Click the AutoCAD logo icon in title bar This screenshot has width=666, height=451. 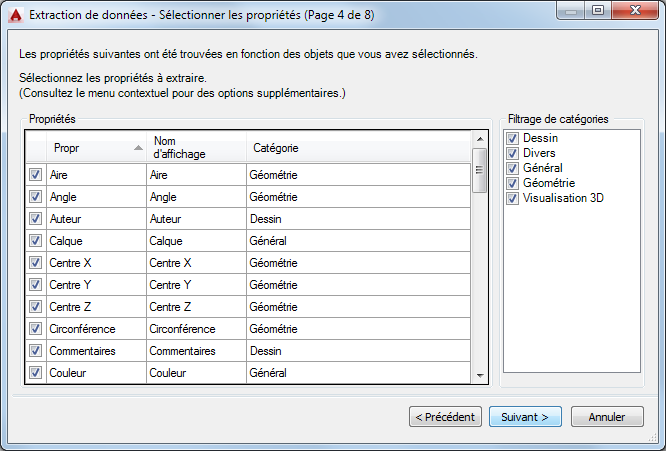pyautogui.click(x=15, y=14)
